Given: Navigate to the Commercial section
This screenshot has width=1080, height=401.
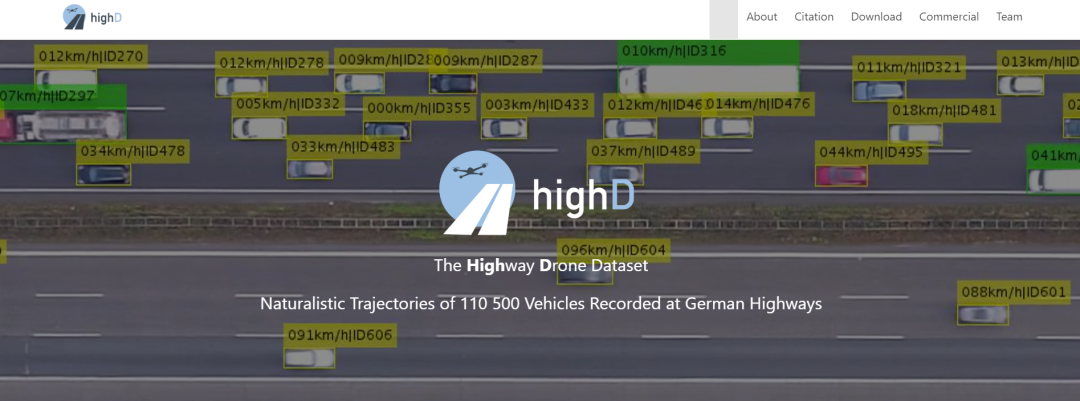Looking at the screenshot, I should [x=948, y=17].
